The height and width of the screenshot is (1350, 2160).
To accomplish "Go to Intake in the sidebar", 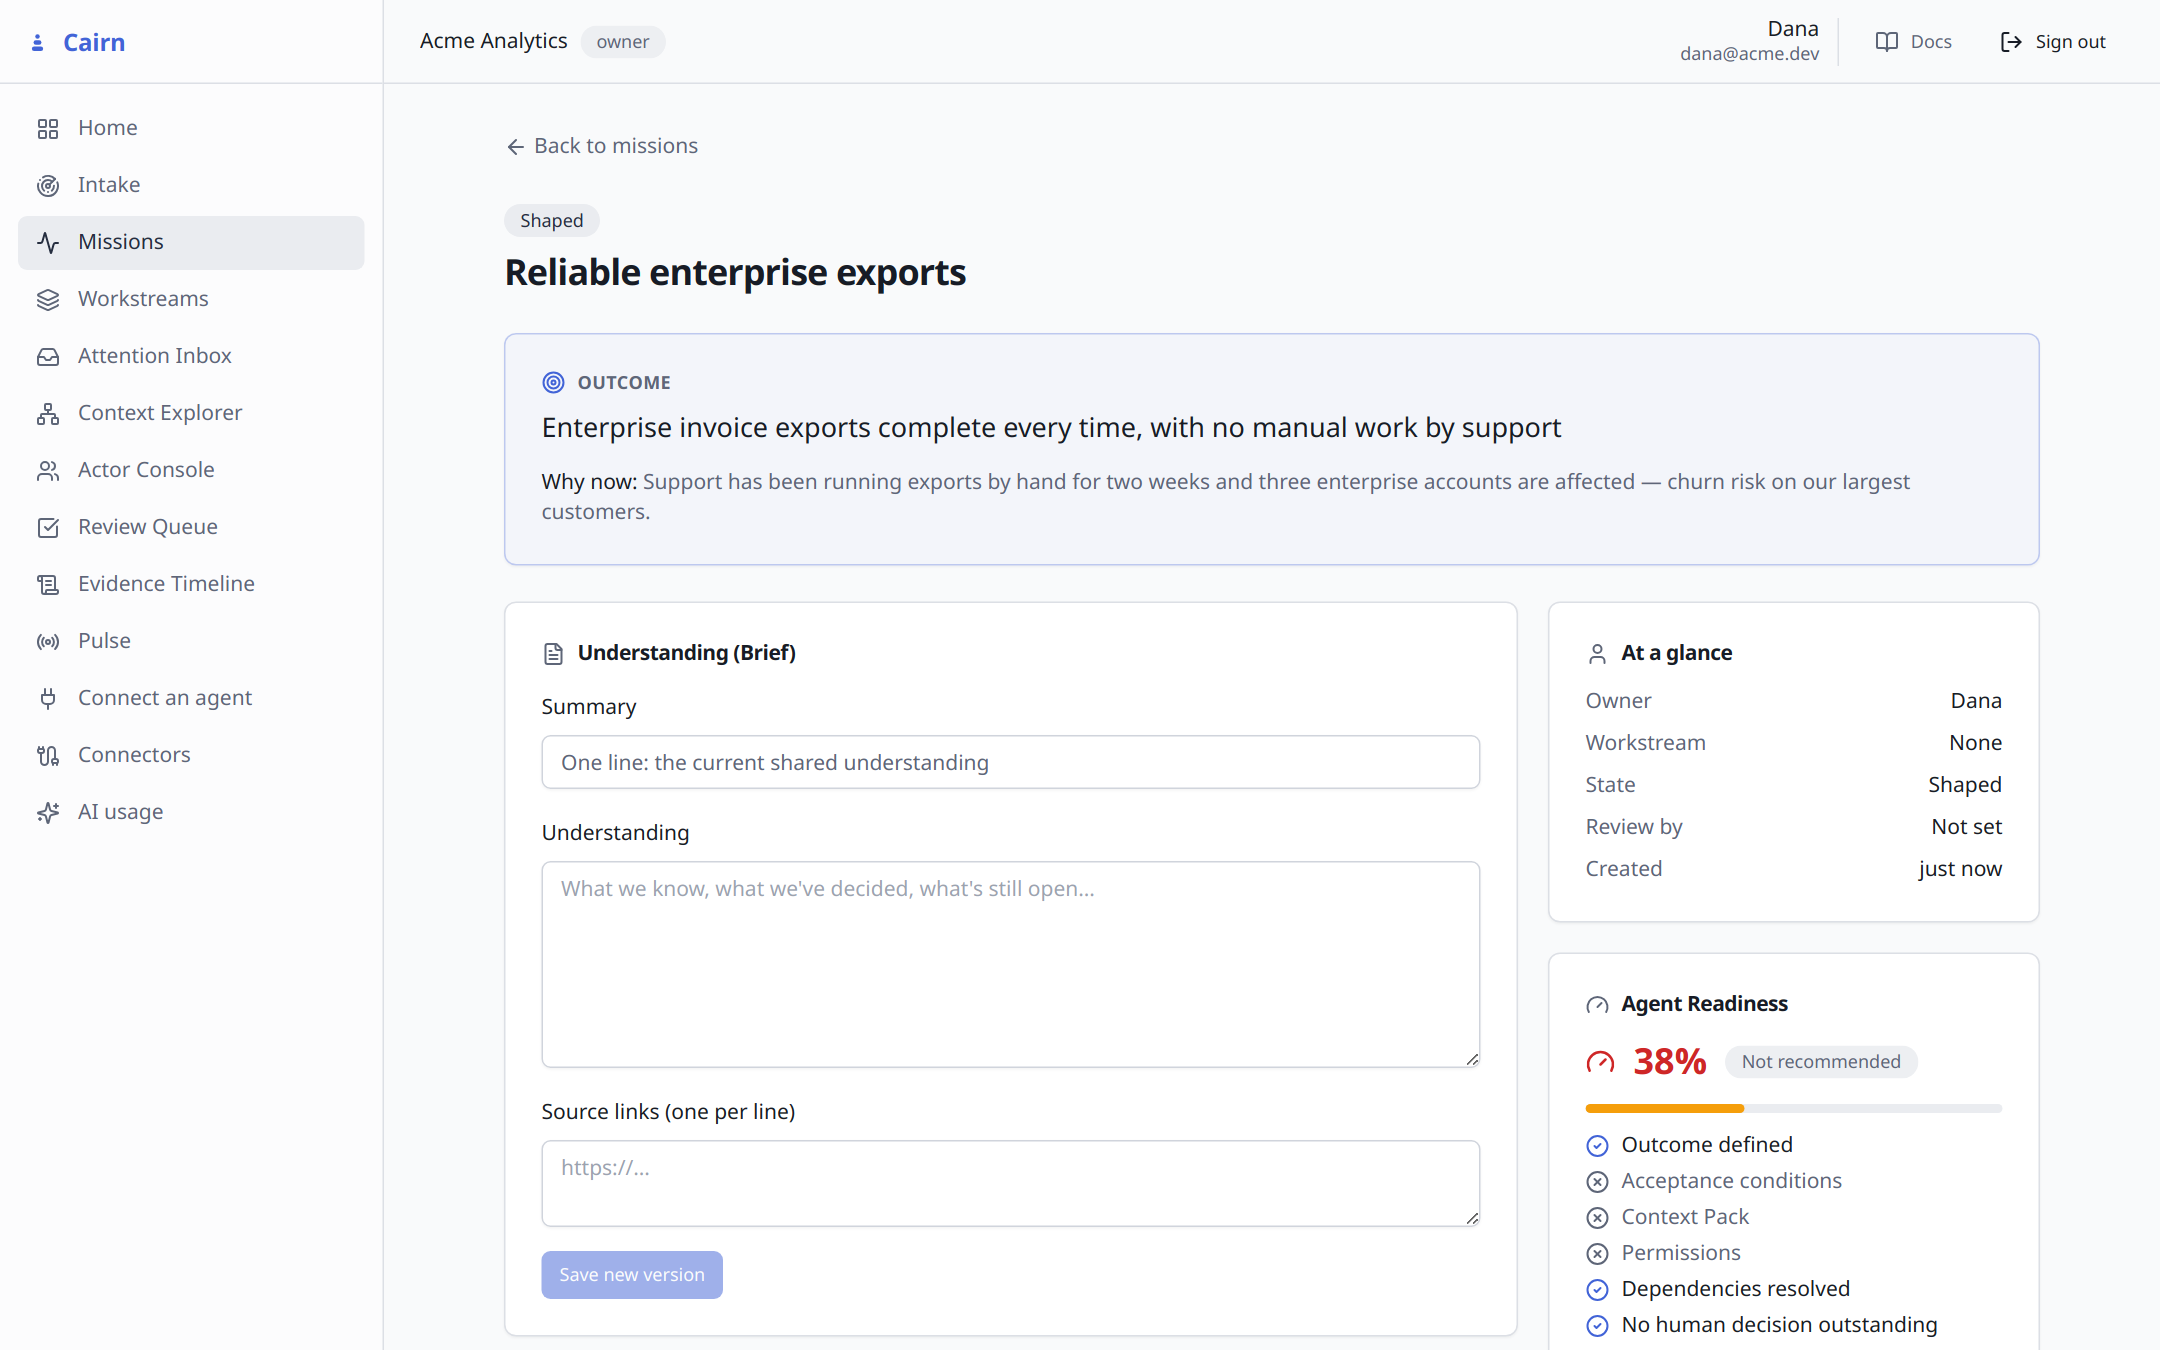I will 191,186.
